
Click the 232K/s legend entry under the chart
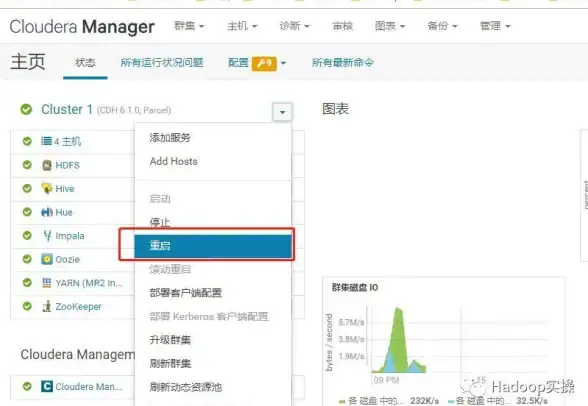click(x=388, y=401)
